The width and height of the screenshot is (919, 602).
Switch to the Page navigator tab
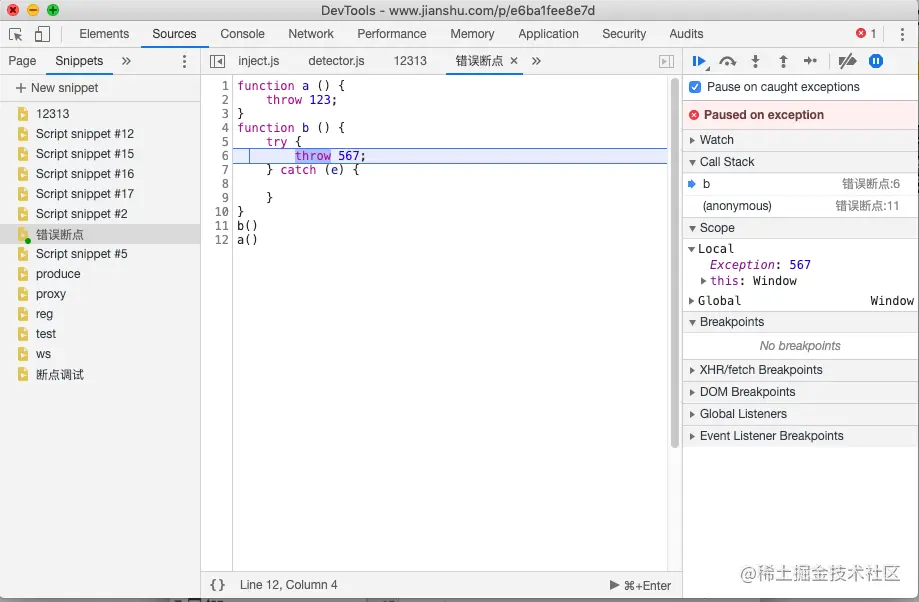pos(22,61)
